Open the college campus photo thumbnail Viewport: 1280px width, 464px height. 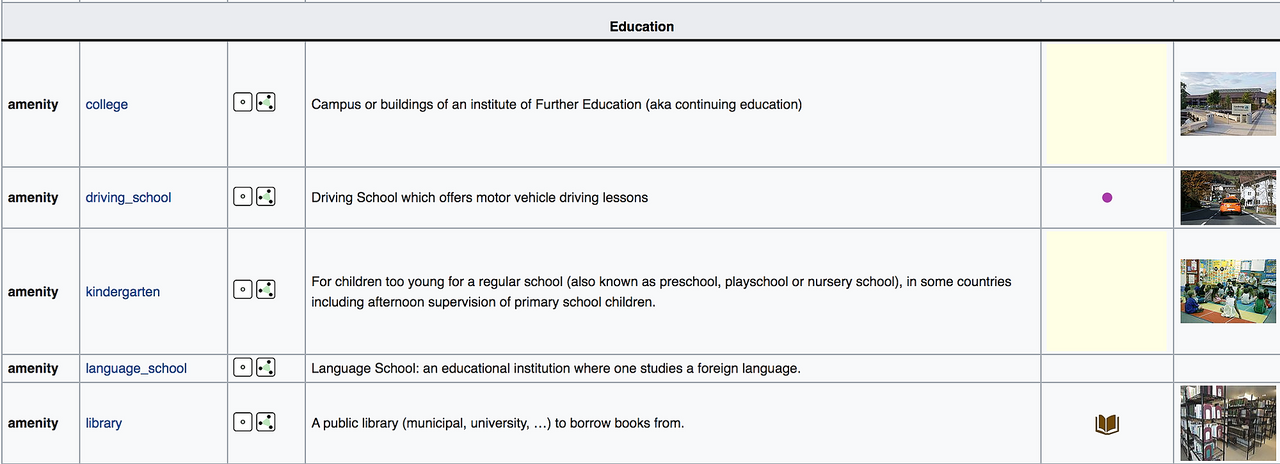tap(1228, 104)
